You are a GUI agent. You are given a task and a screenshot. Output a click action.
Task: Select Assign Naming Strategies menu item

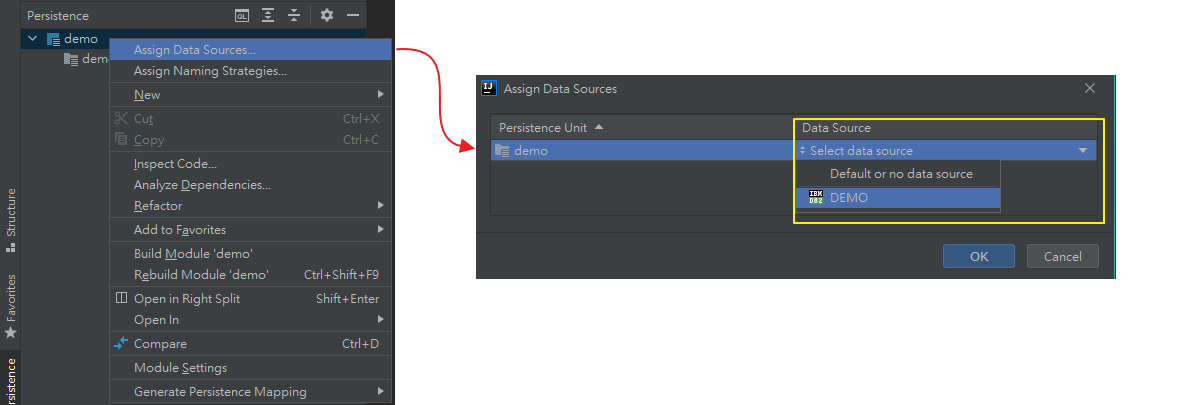[x=210, y=71]
